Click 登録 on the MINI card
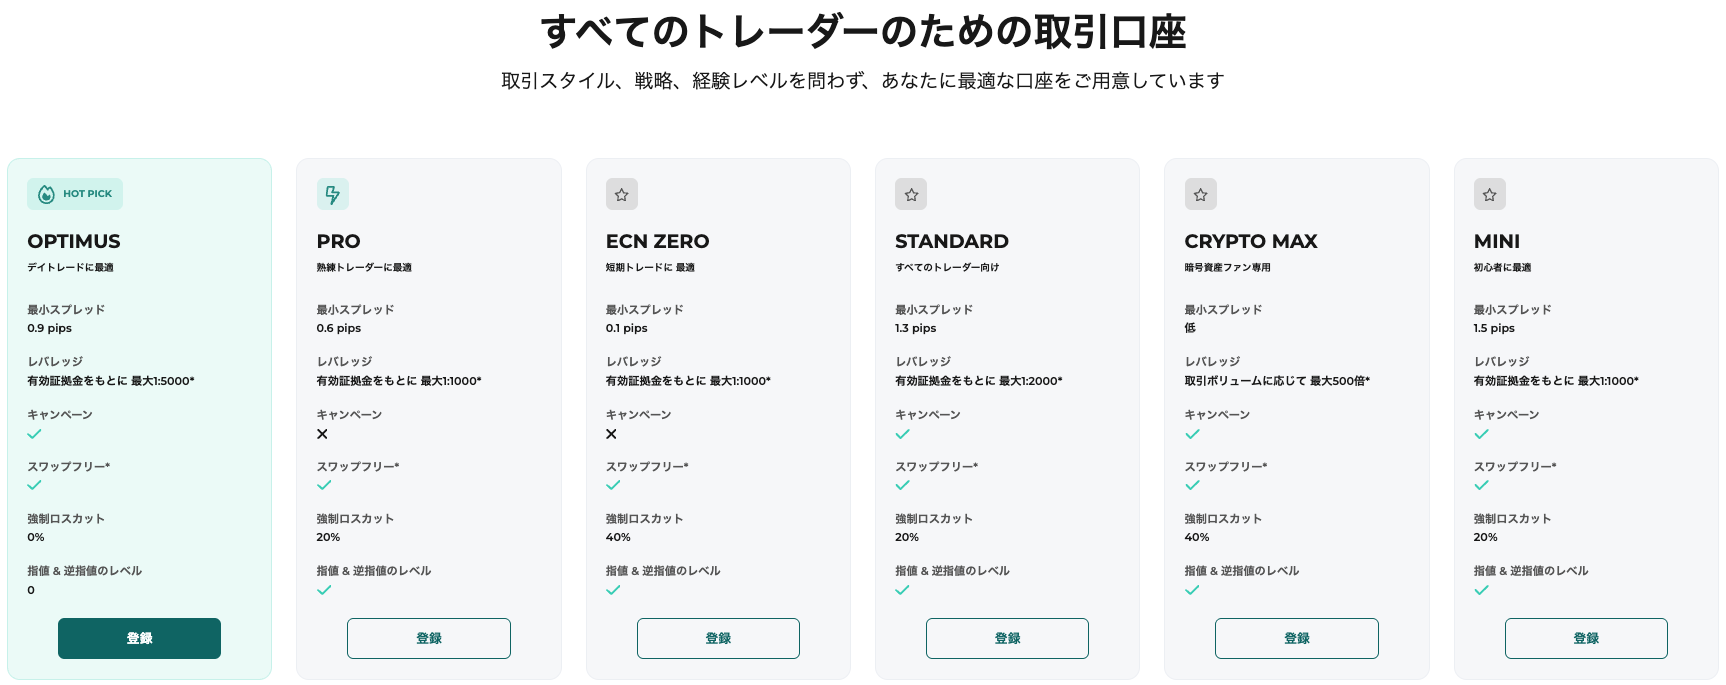Viewport: 1726px width, 685px height. [x=1585, y=638]
